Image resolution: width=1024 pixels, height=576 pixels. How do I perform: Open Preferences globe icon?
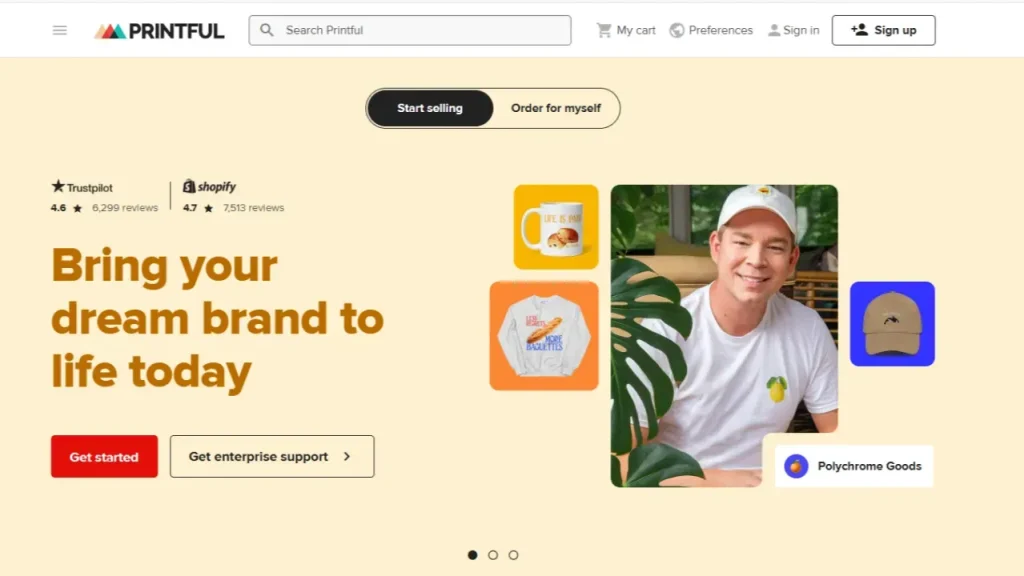(x=677, y=30)
